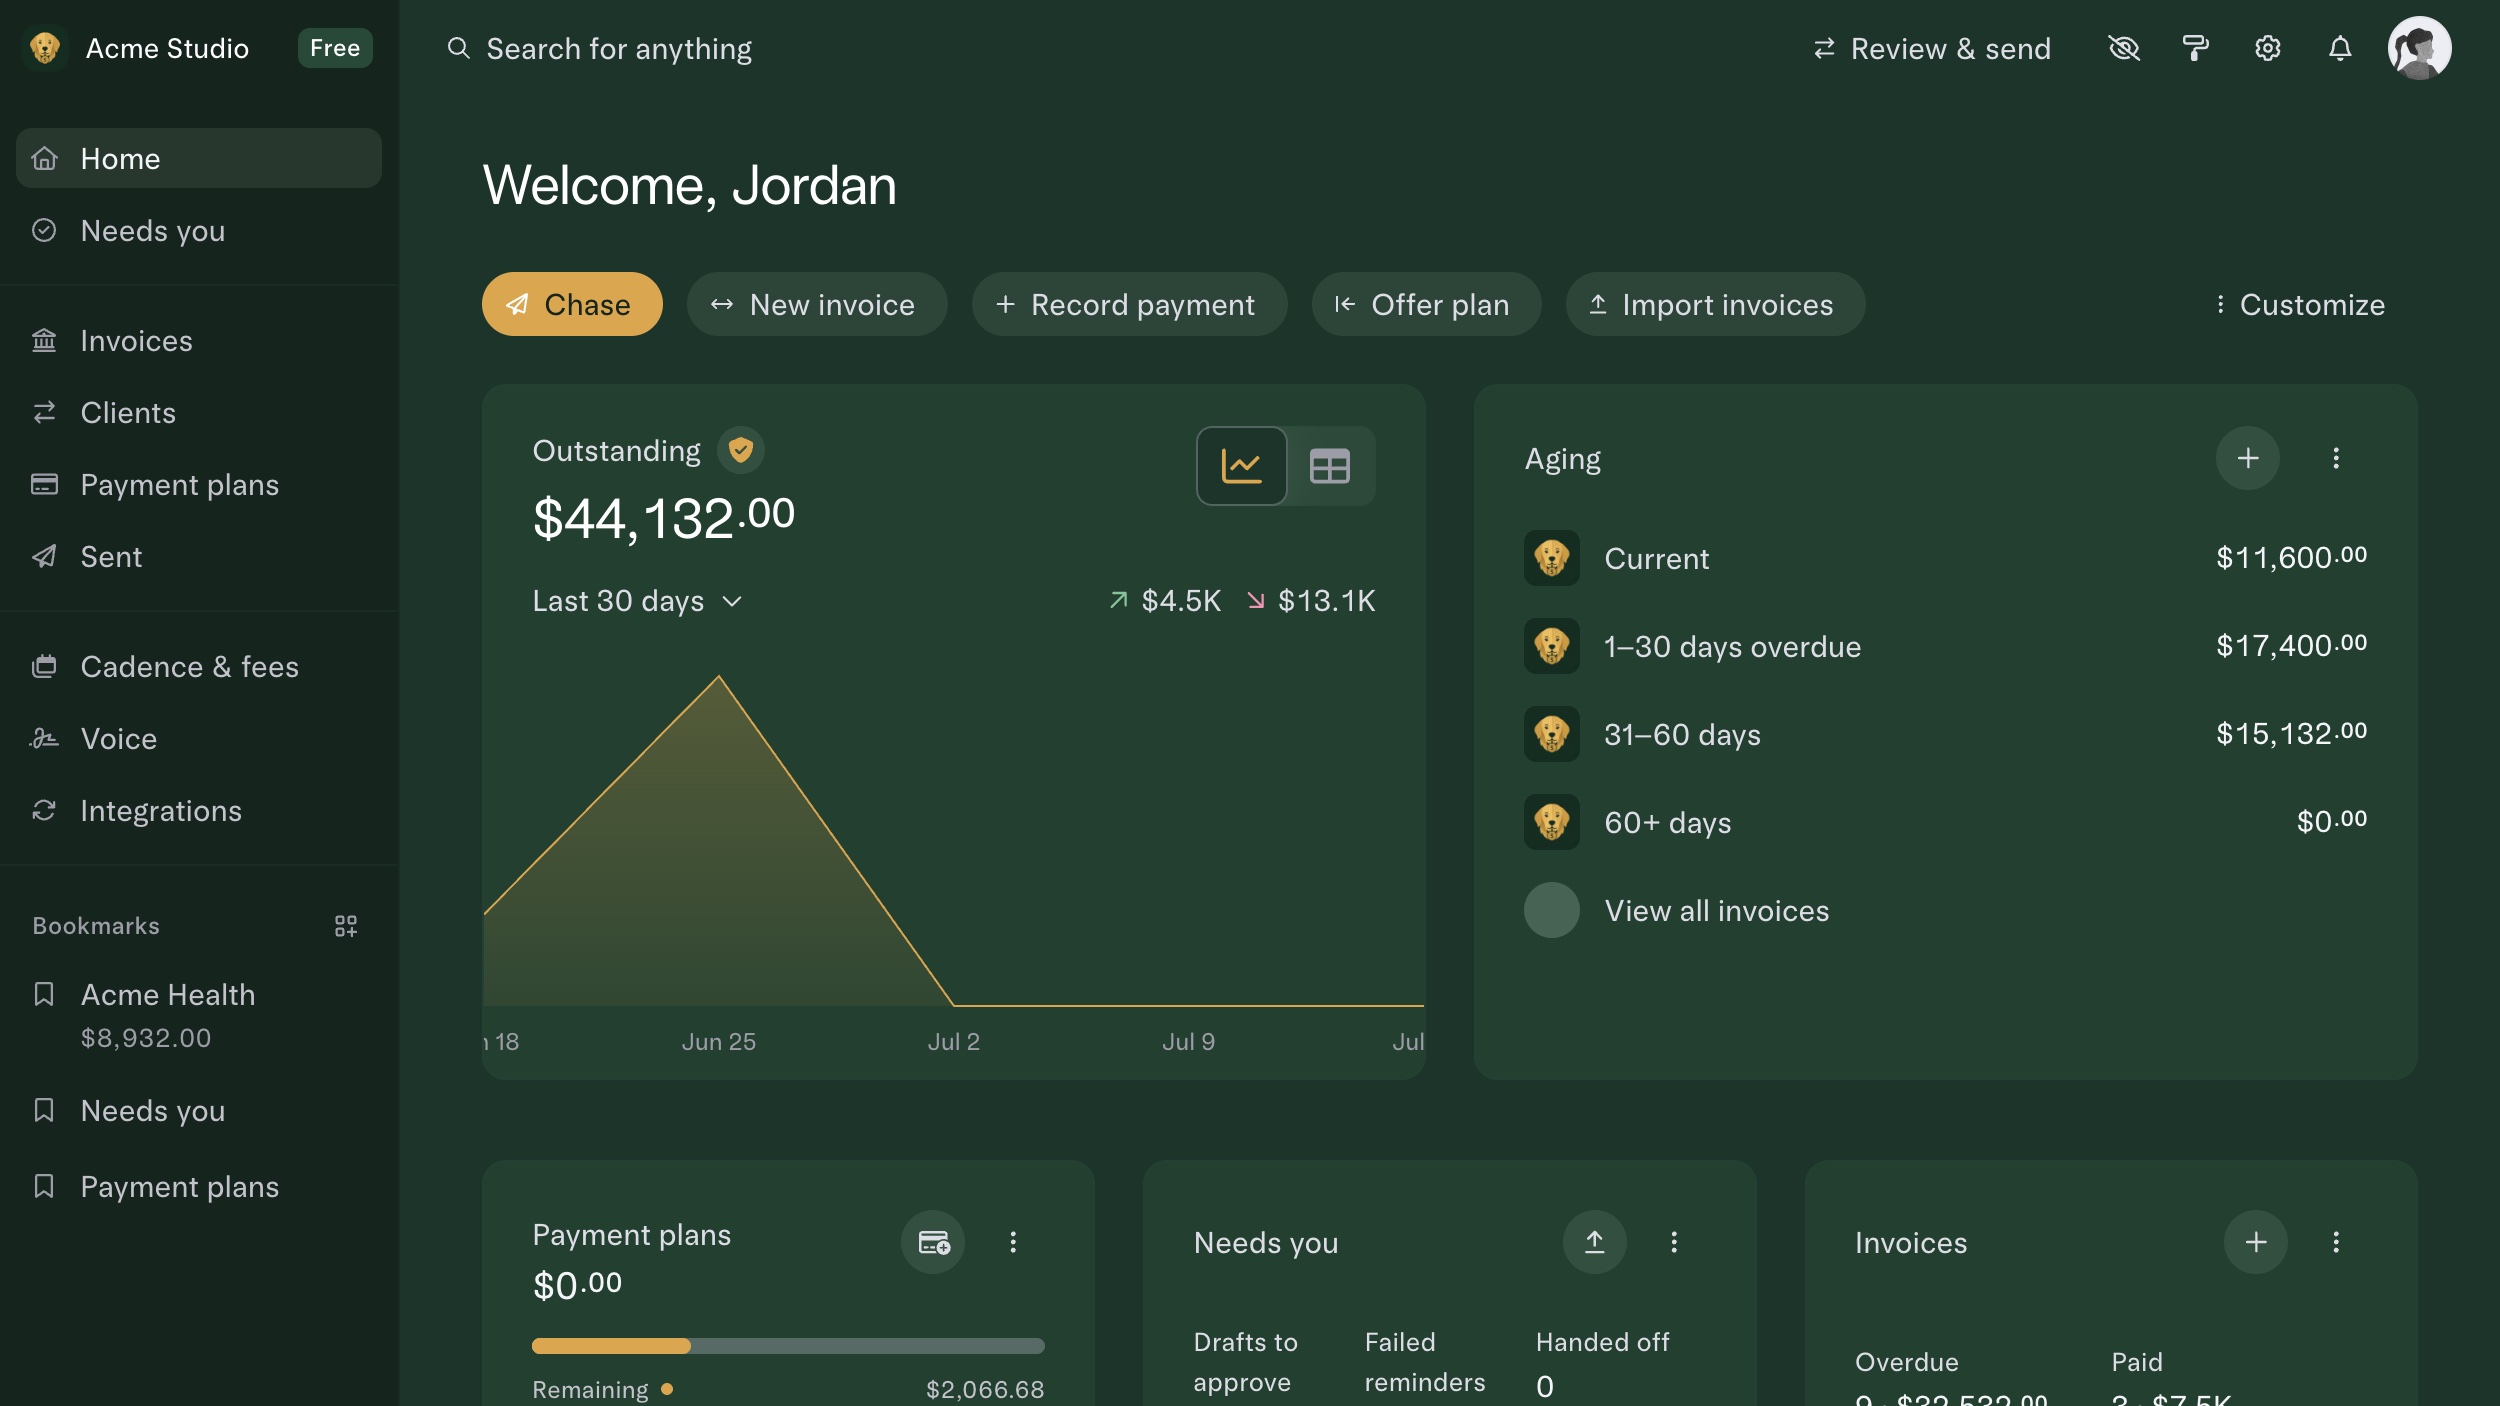Click the Free plan badge
2500x1406 pixels.
coord(335,48)
